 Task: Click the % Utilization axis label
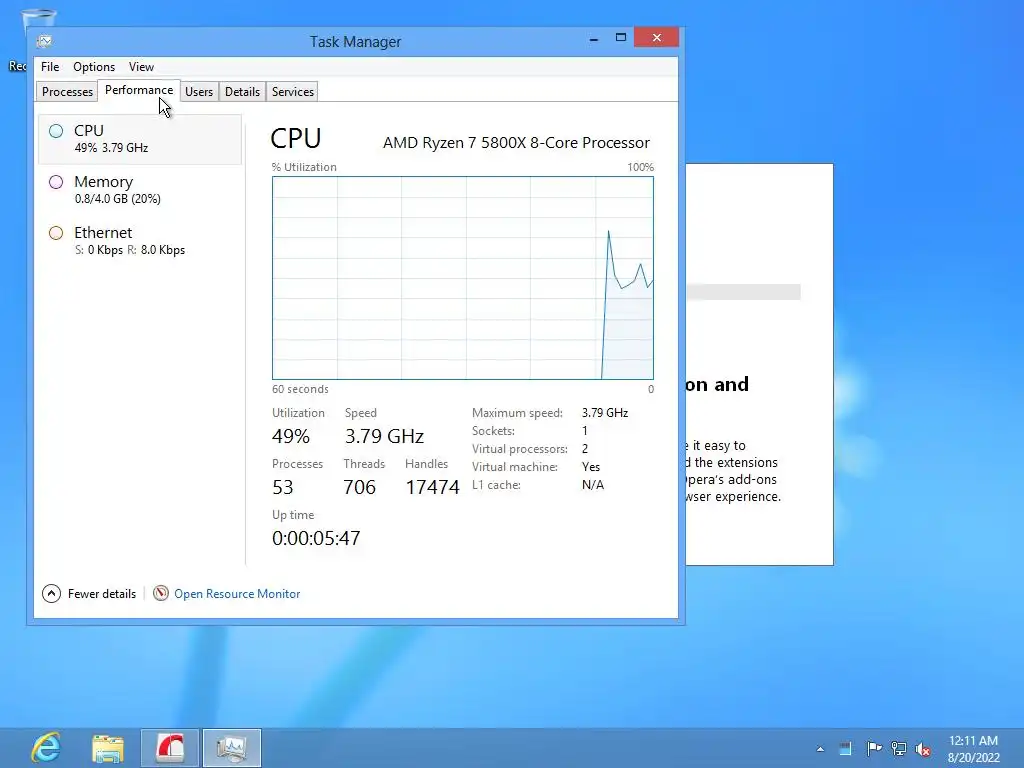pyautogui.click(x=304, y=167)
